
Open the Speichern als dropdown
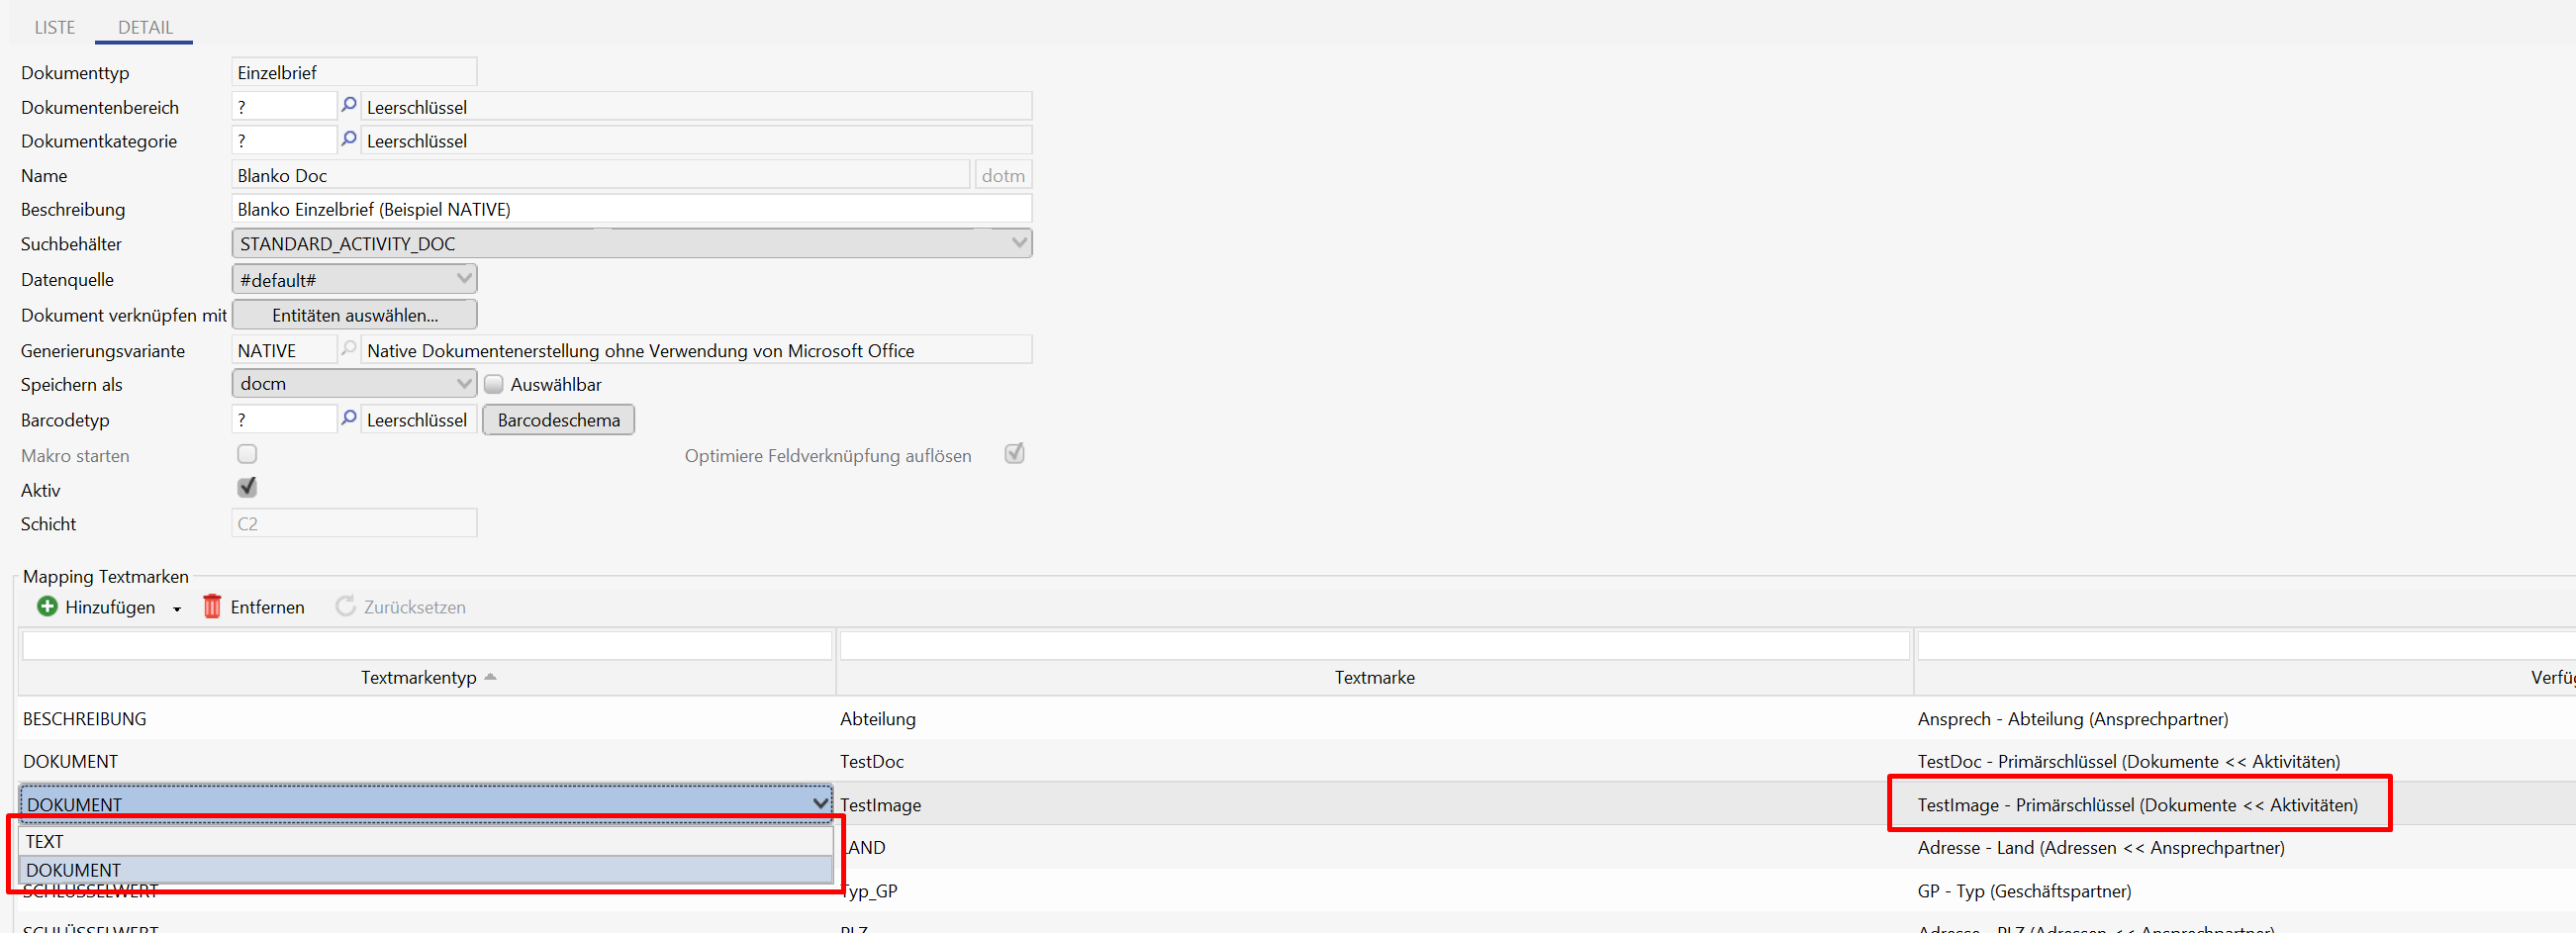(464, 383)
